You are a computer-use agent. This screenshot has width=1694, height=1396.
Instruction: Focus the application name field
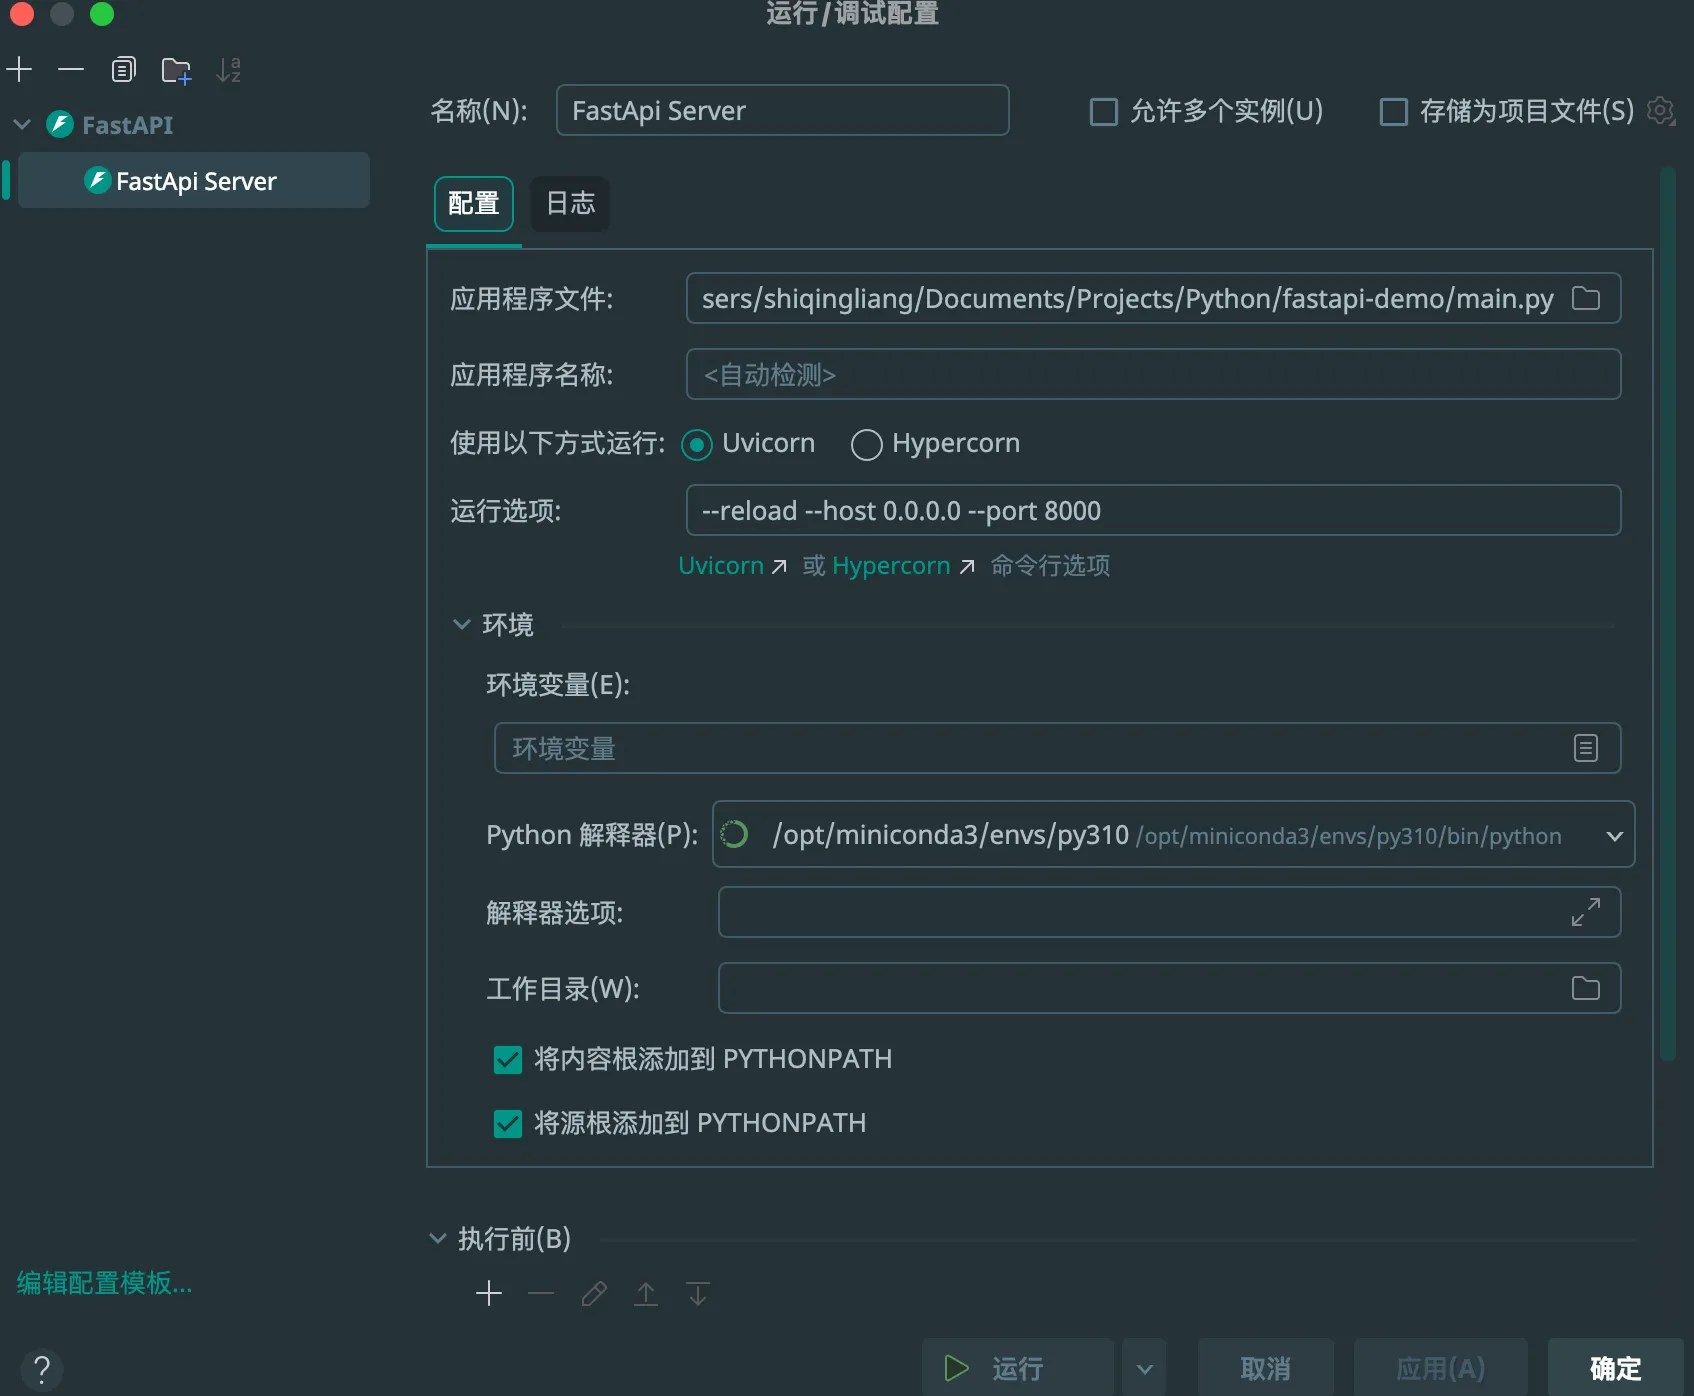1153,374
